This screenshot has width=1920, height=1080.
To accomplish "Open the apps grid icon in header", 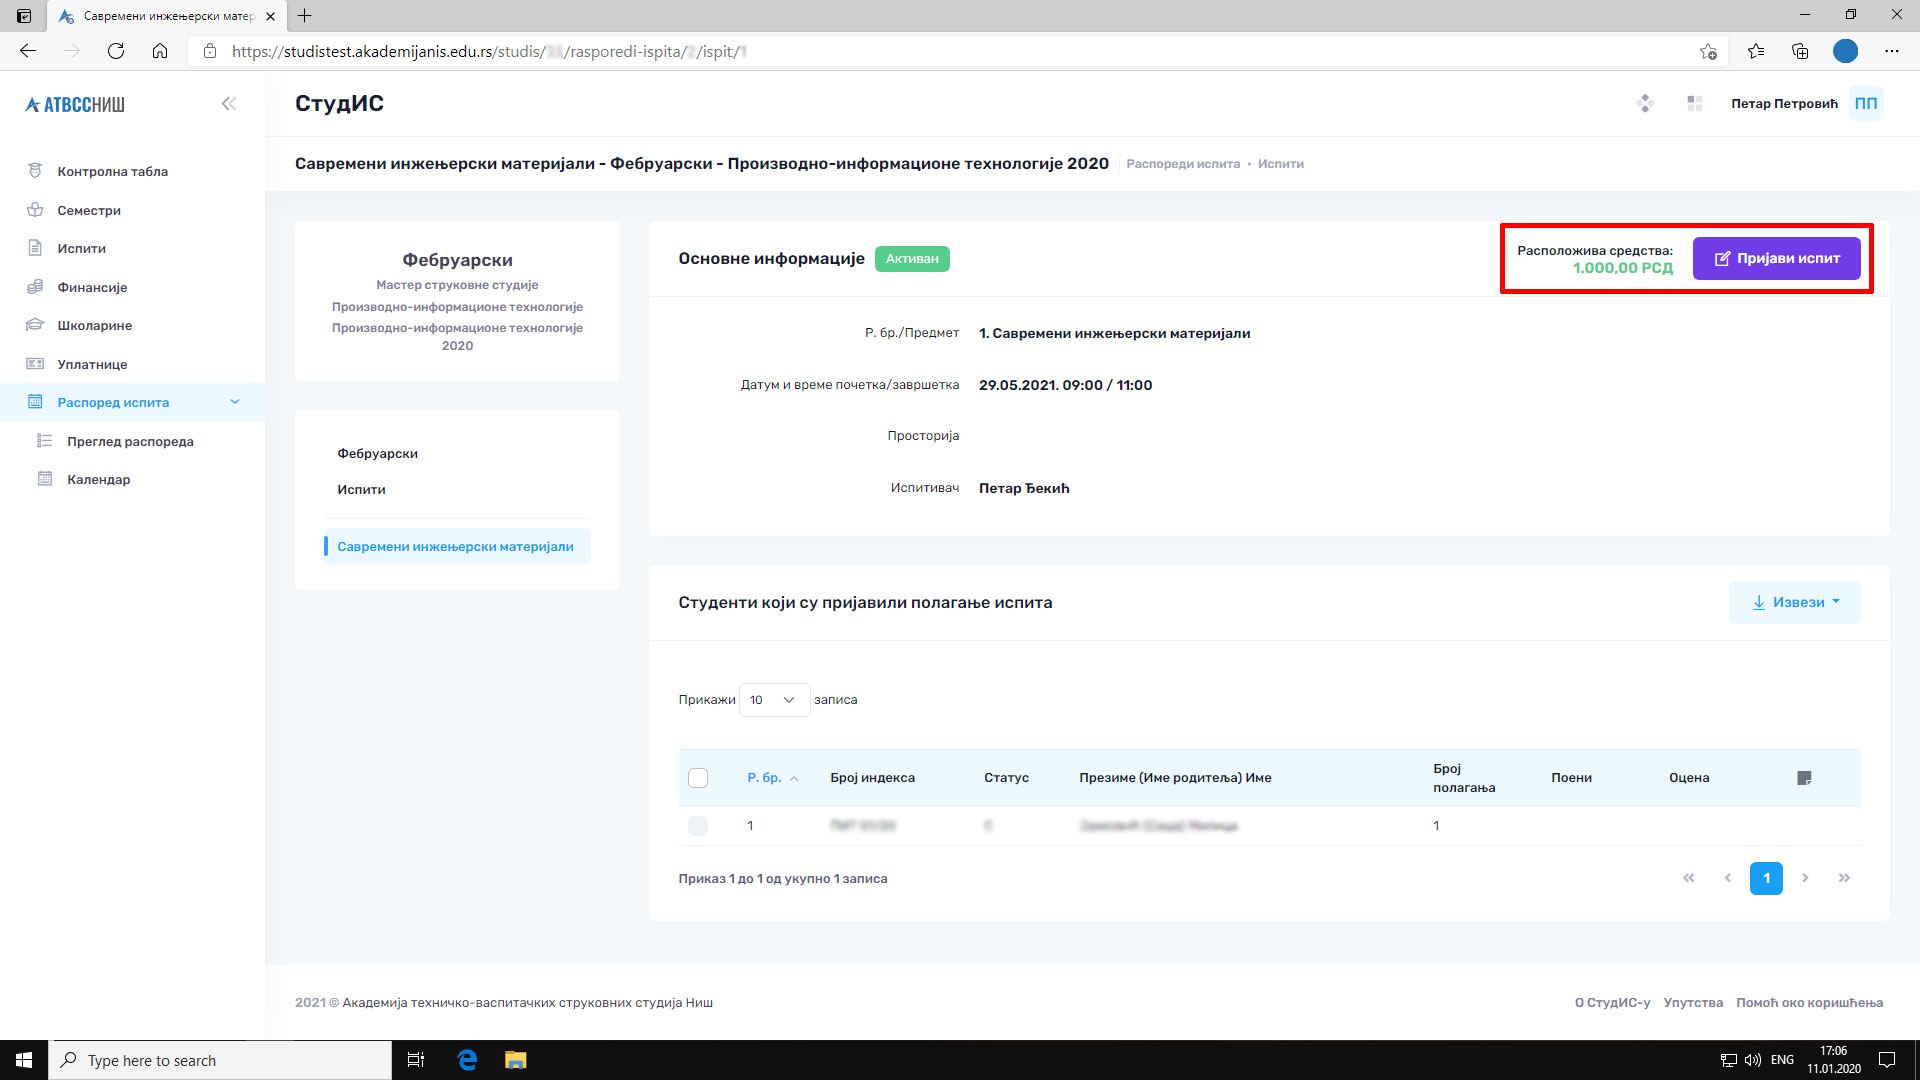I will (x=1694, y=103).
